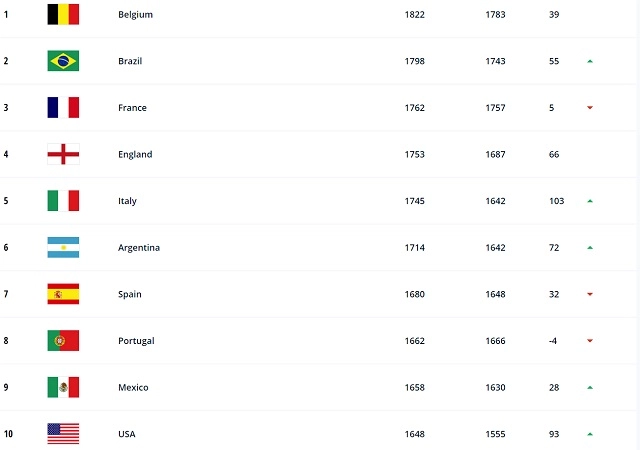Click Portugal's -4 points change value
The image size is (640, 450).
click(554, 341)
